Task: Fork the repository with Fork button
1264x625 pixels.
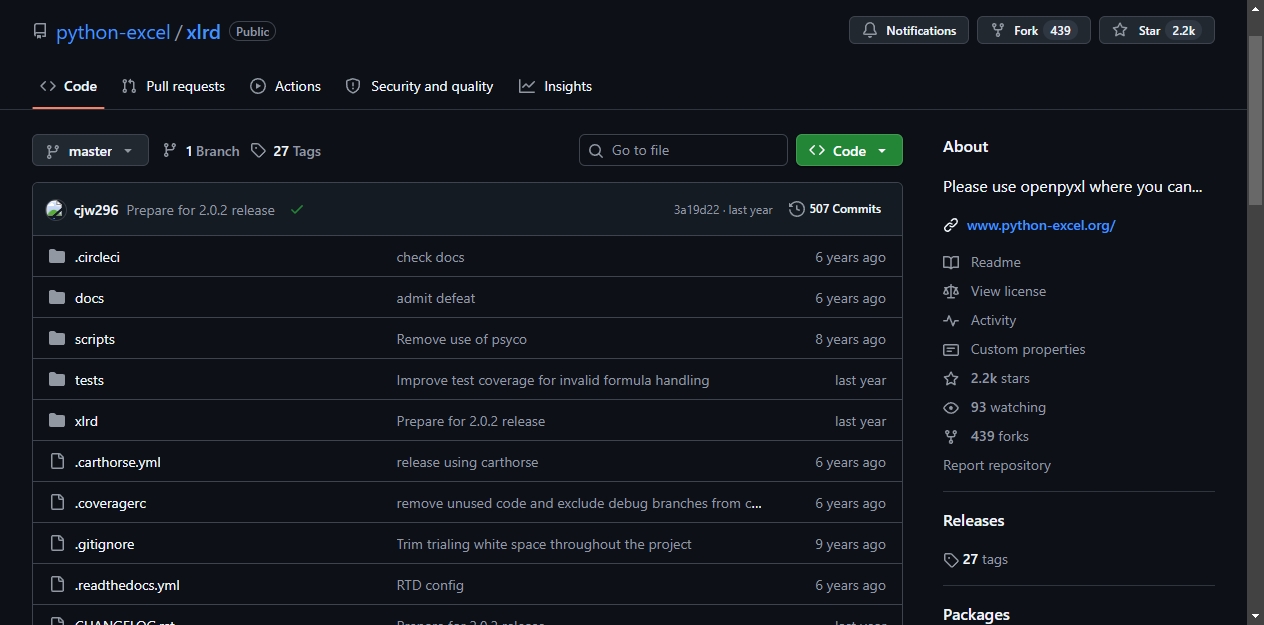Action: tap(1033, 30)
